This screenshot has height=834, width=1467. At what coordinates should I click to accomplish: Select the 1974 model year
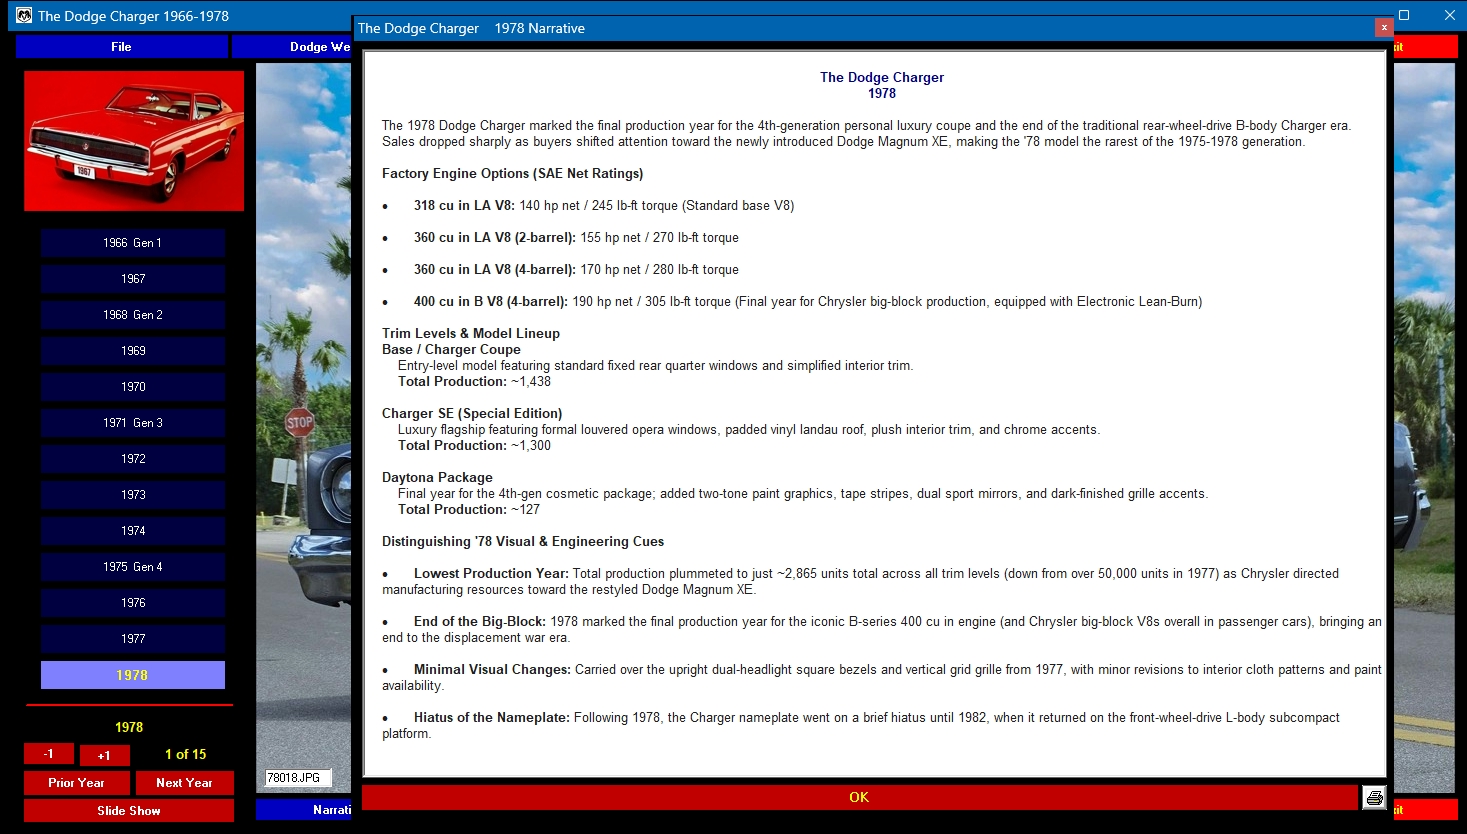(133, 531)
